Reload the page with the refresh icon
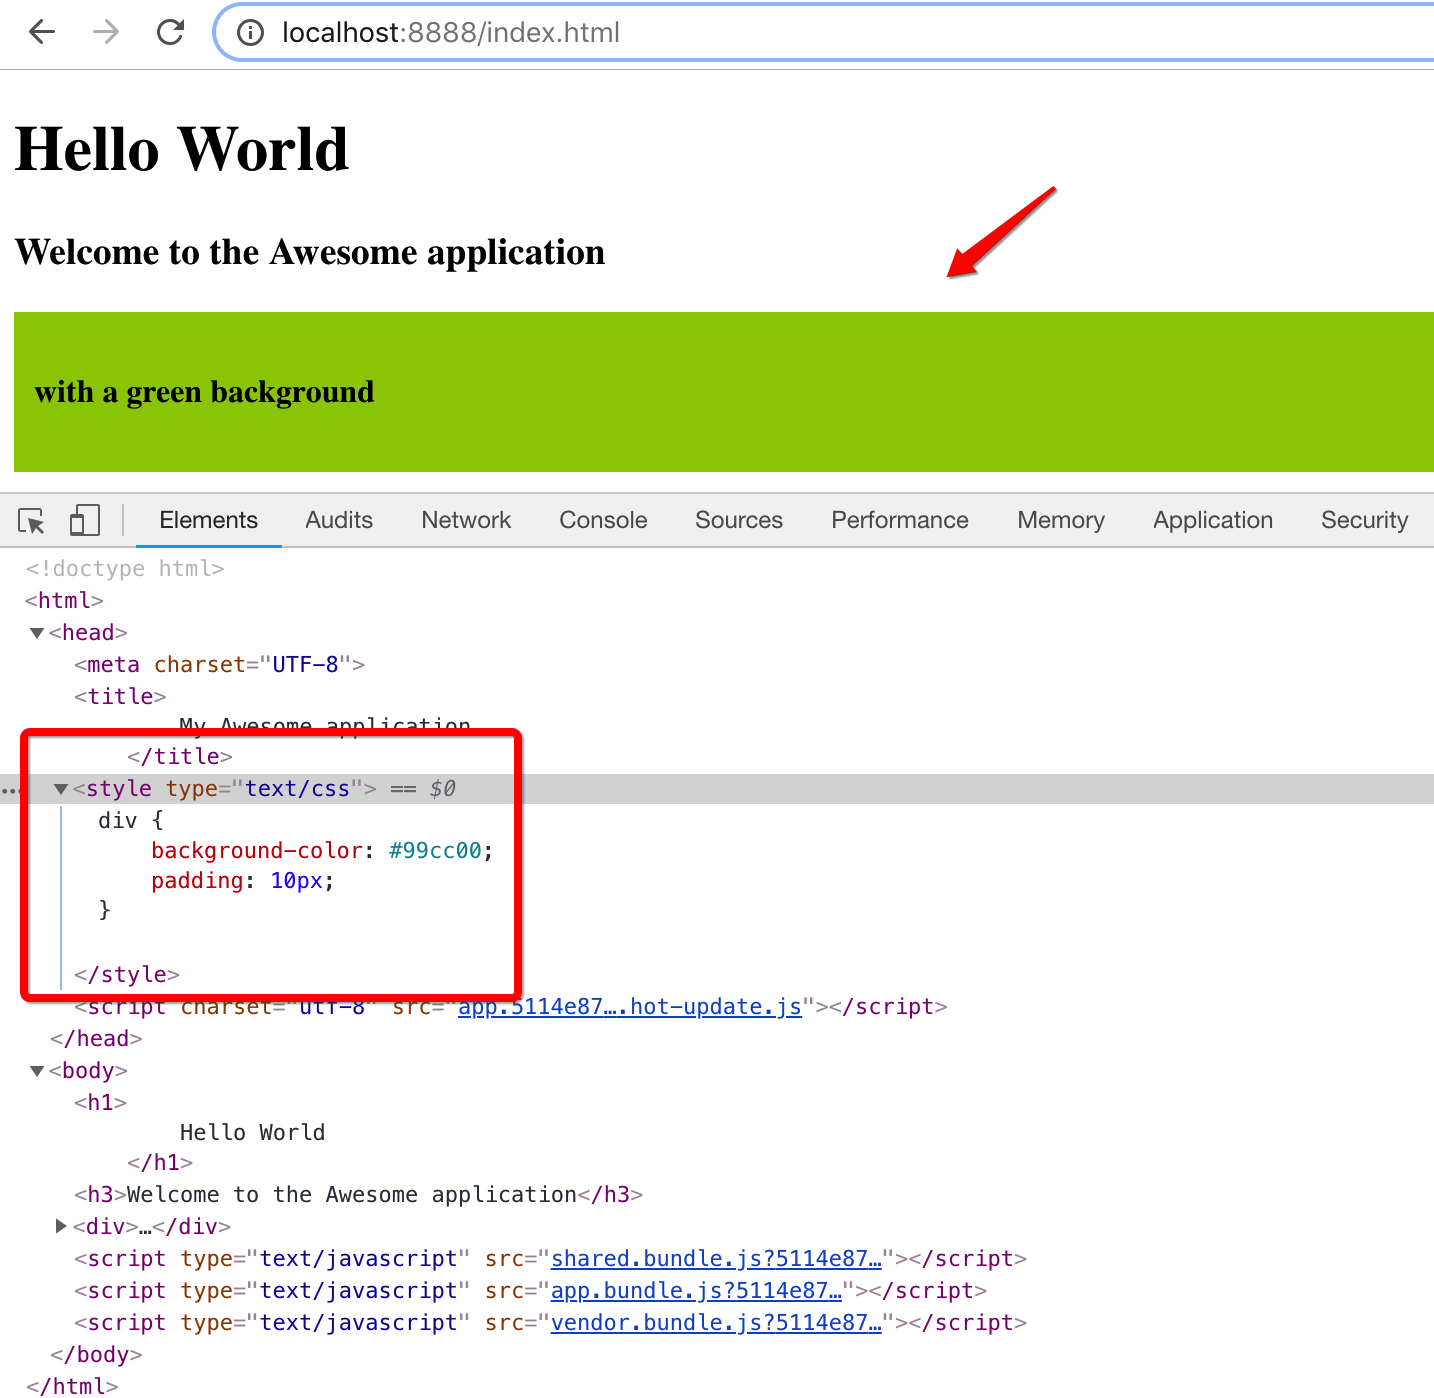Image resolution: width=1434 pixels, height=1398 pixels. pyautogui.click(x=171, y=33)
